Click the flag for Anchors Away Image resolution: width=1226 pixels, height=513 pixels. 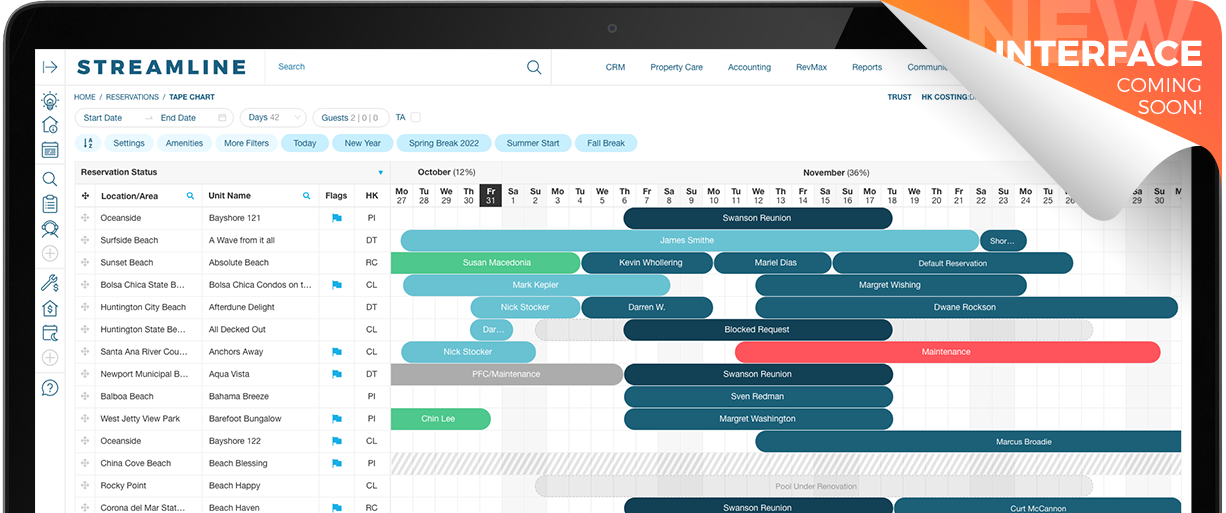click(x=337, y=352)
